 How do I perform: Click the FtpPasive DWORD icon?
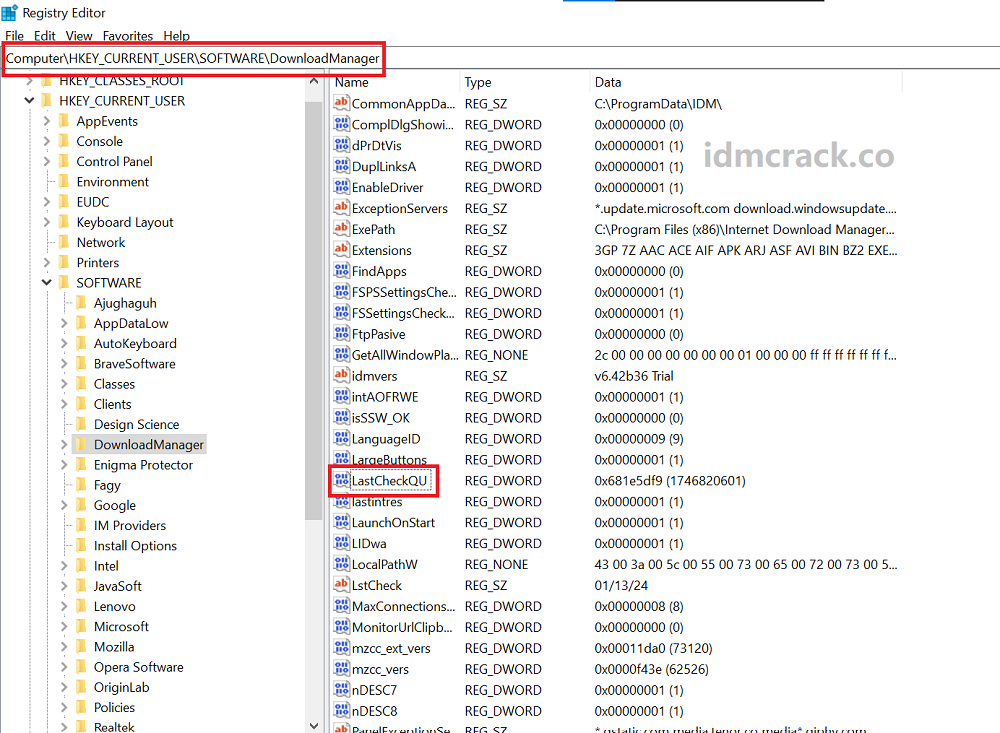pyautogui.click(x=341, y=333)
